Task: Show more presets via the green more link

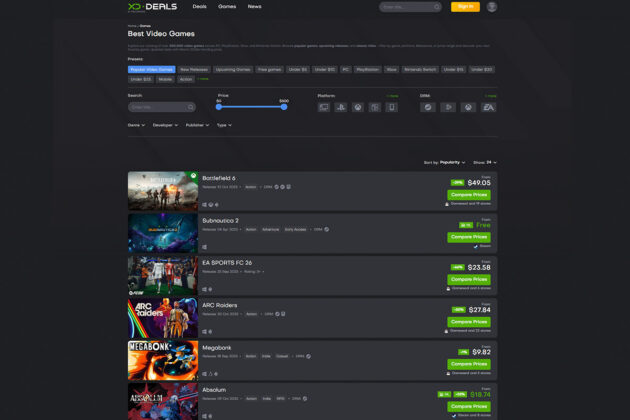Action: pyautogui.click(x=203, y=79)
